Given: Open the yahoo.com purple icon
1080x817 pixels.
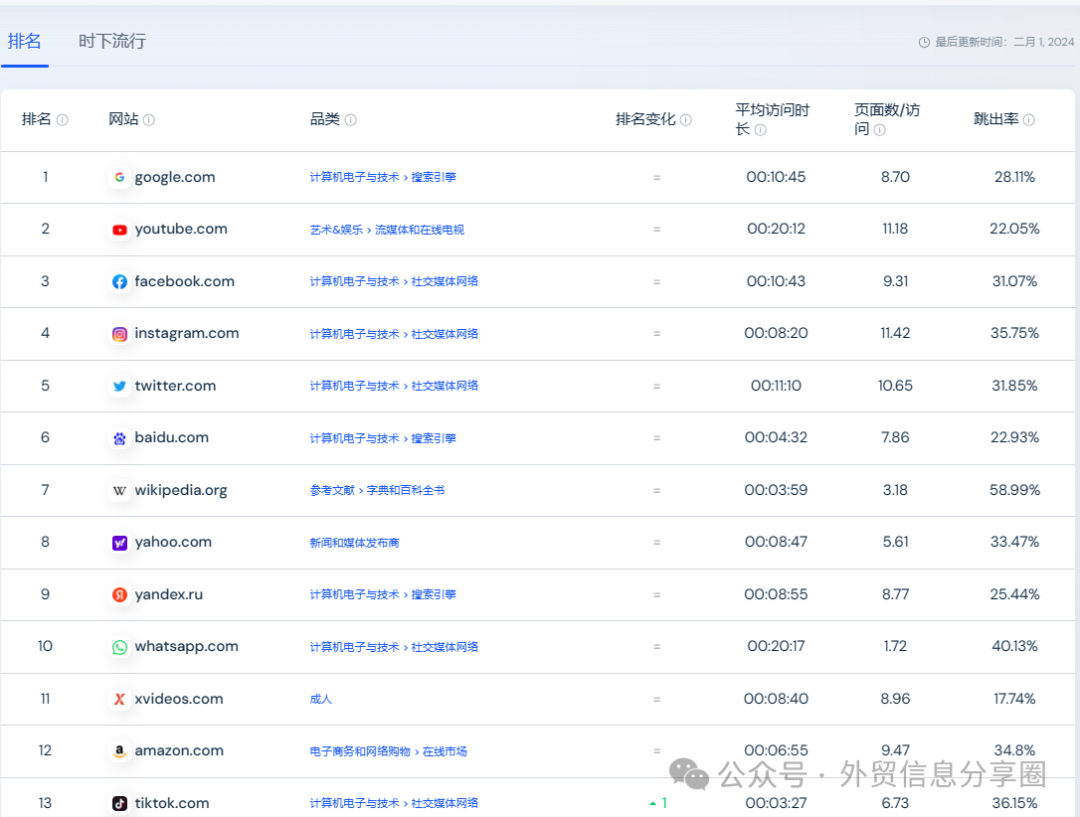Looking at the screenshot, I should pos(119,543).
